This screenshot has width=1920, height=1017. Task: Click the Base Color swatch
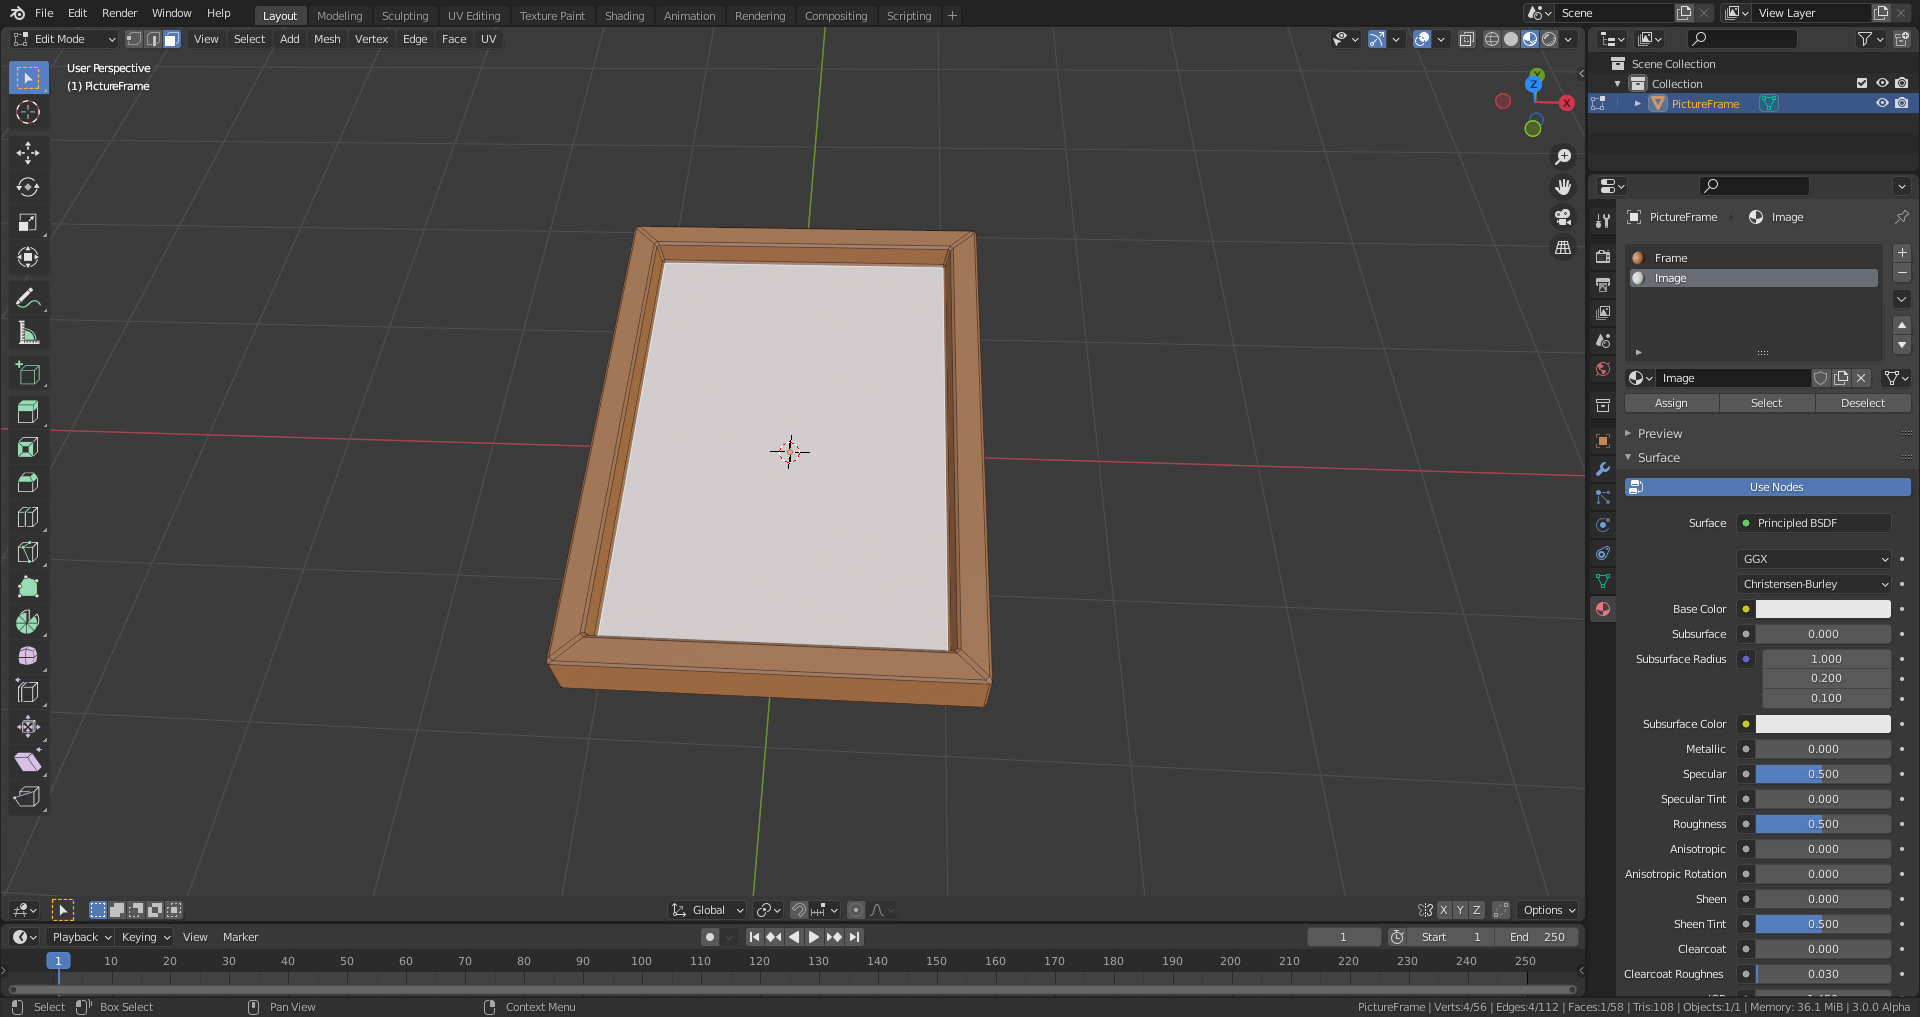click(1823, 609)
